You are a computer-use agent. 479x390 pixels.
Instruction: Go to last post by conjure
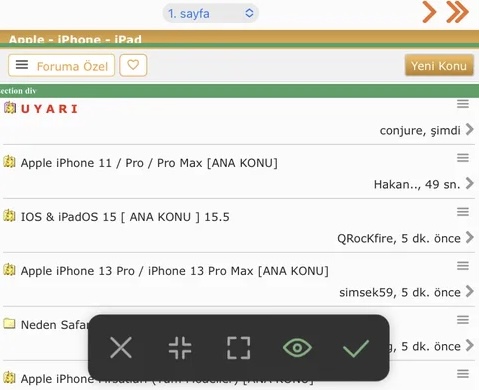(x=470, y=129)
